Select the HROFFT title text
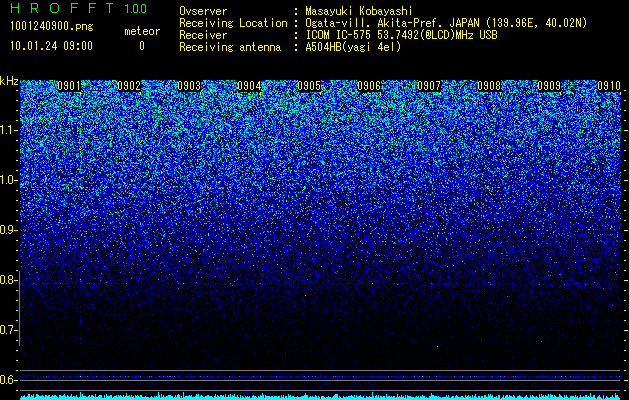 62,8
